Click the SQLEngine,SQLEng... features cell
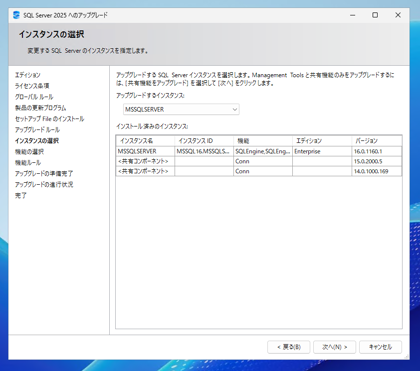Image resolution: width=420 pixels, height=371 pixels. pyautogui.click(x=263, y=151)
